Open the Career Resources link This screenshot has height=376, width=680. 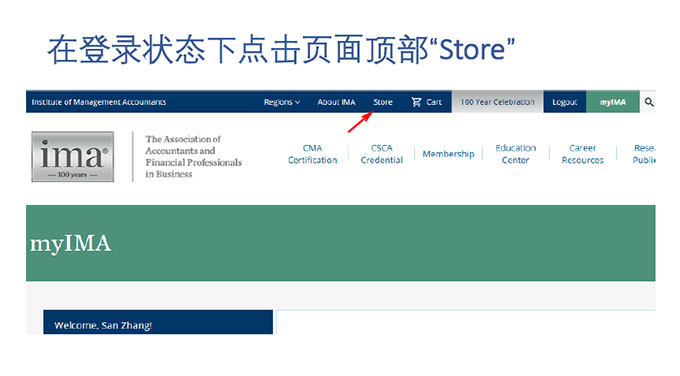(x=582, y=154)
